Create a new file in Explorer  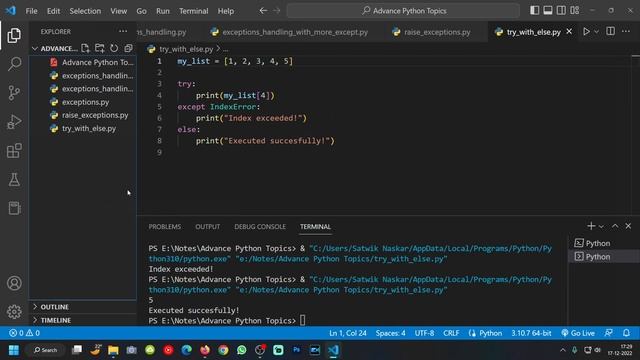85,48
